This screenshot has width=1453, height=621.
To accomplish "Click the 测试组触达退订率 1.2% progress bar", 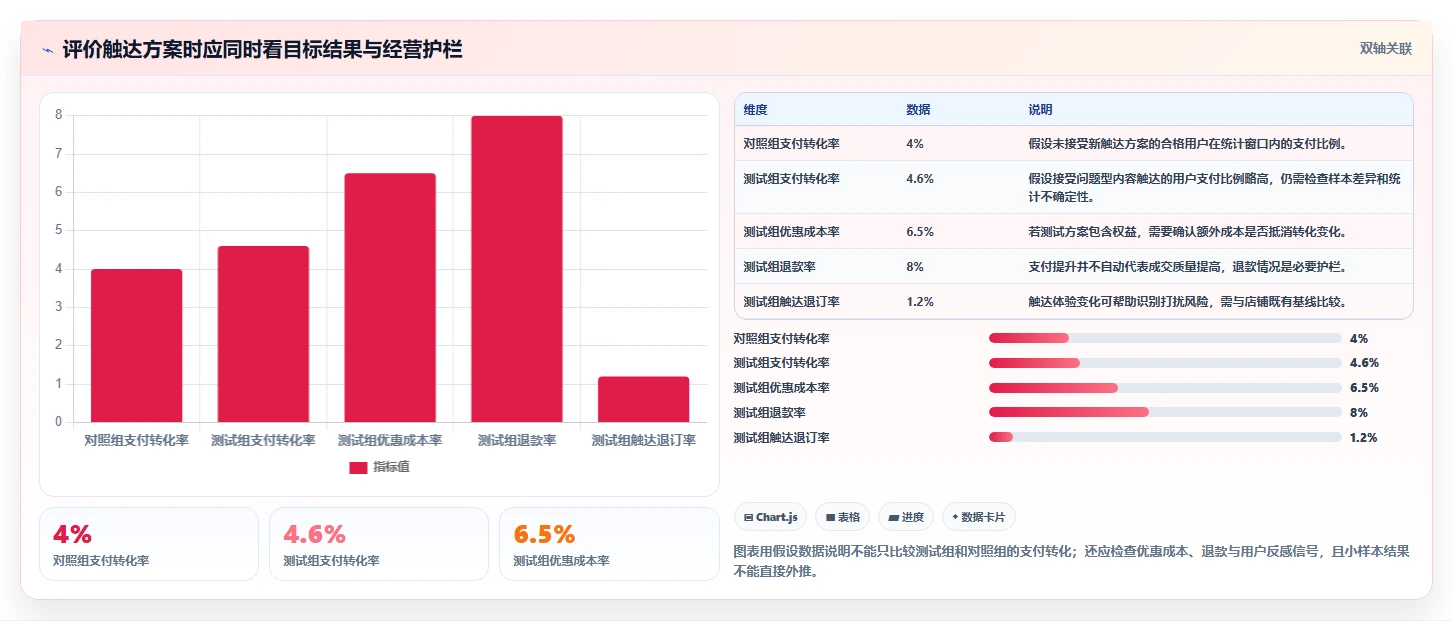I will (x=1165, y=437).
